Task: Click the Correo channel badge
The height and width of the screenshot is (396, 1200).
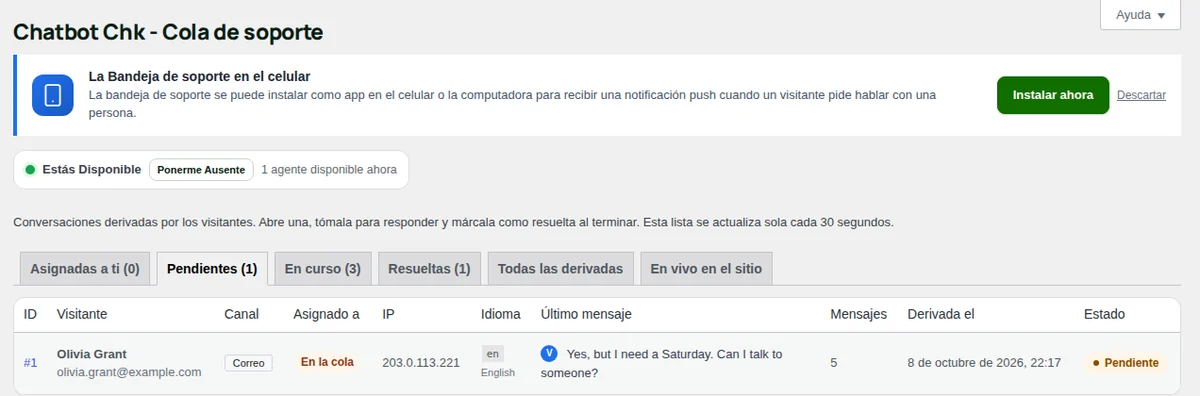Action: pyautogui.click(x=248, y=363)
